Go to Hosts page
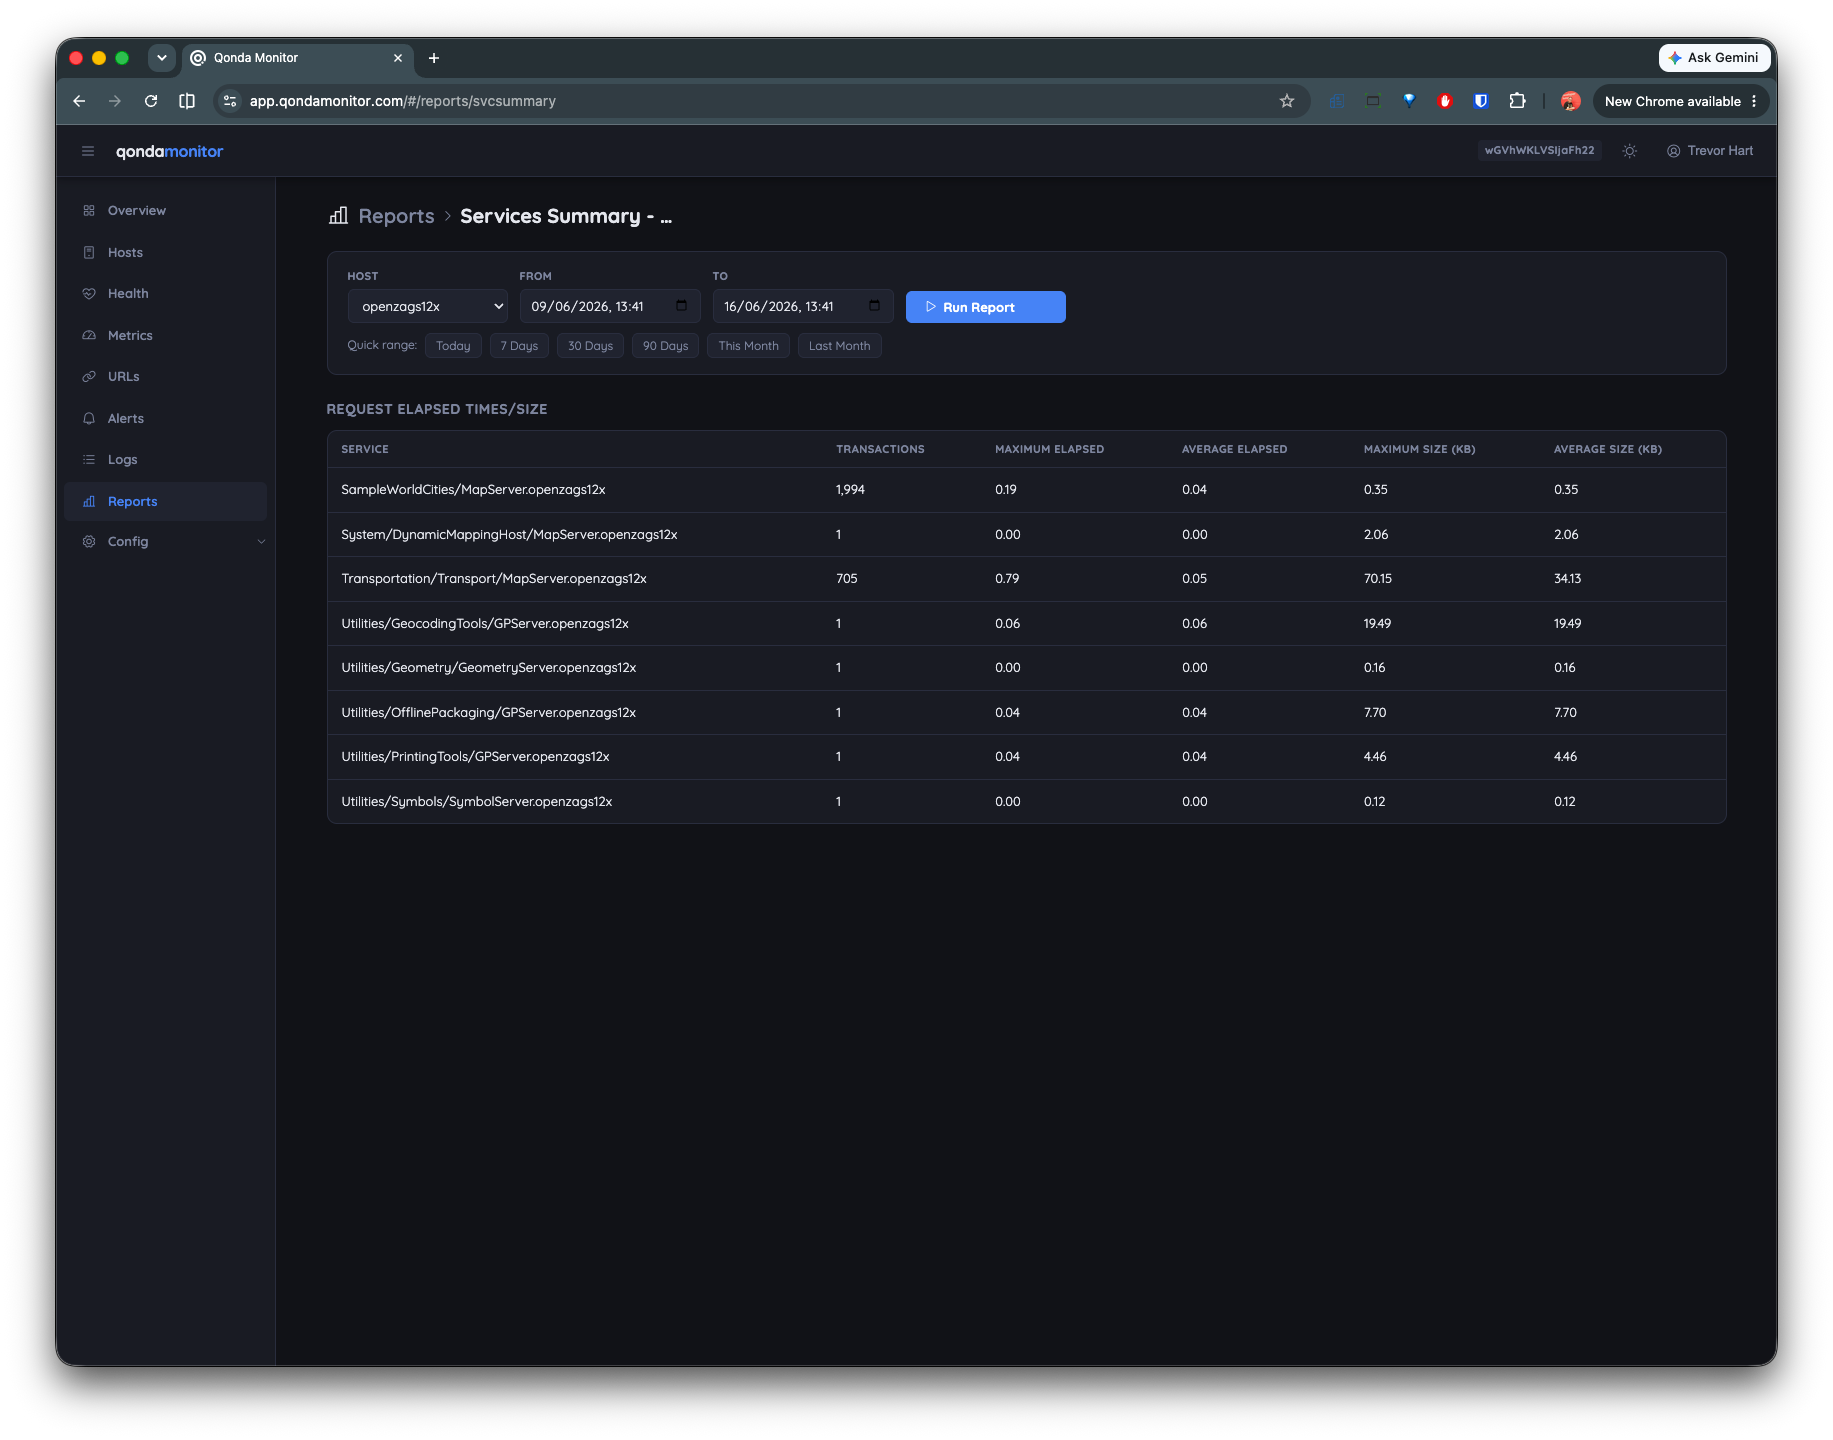1833x1440 pixels. [x=125, y=253]
